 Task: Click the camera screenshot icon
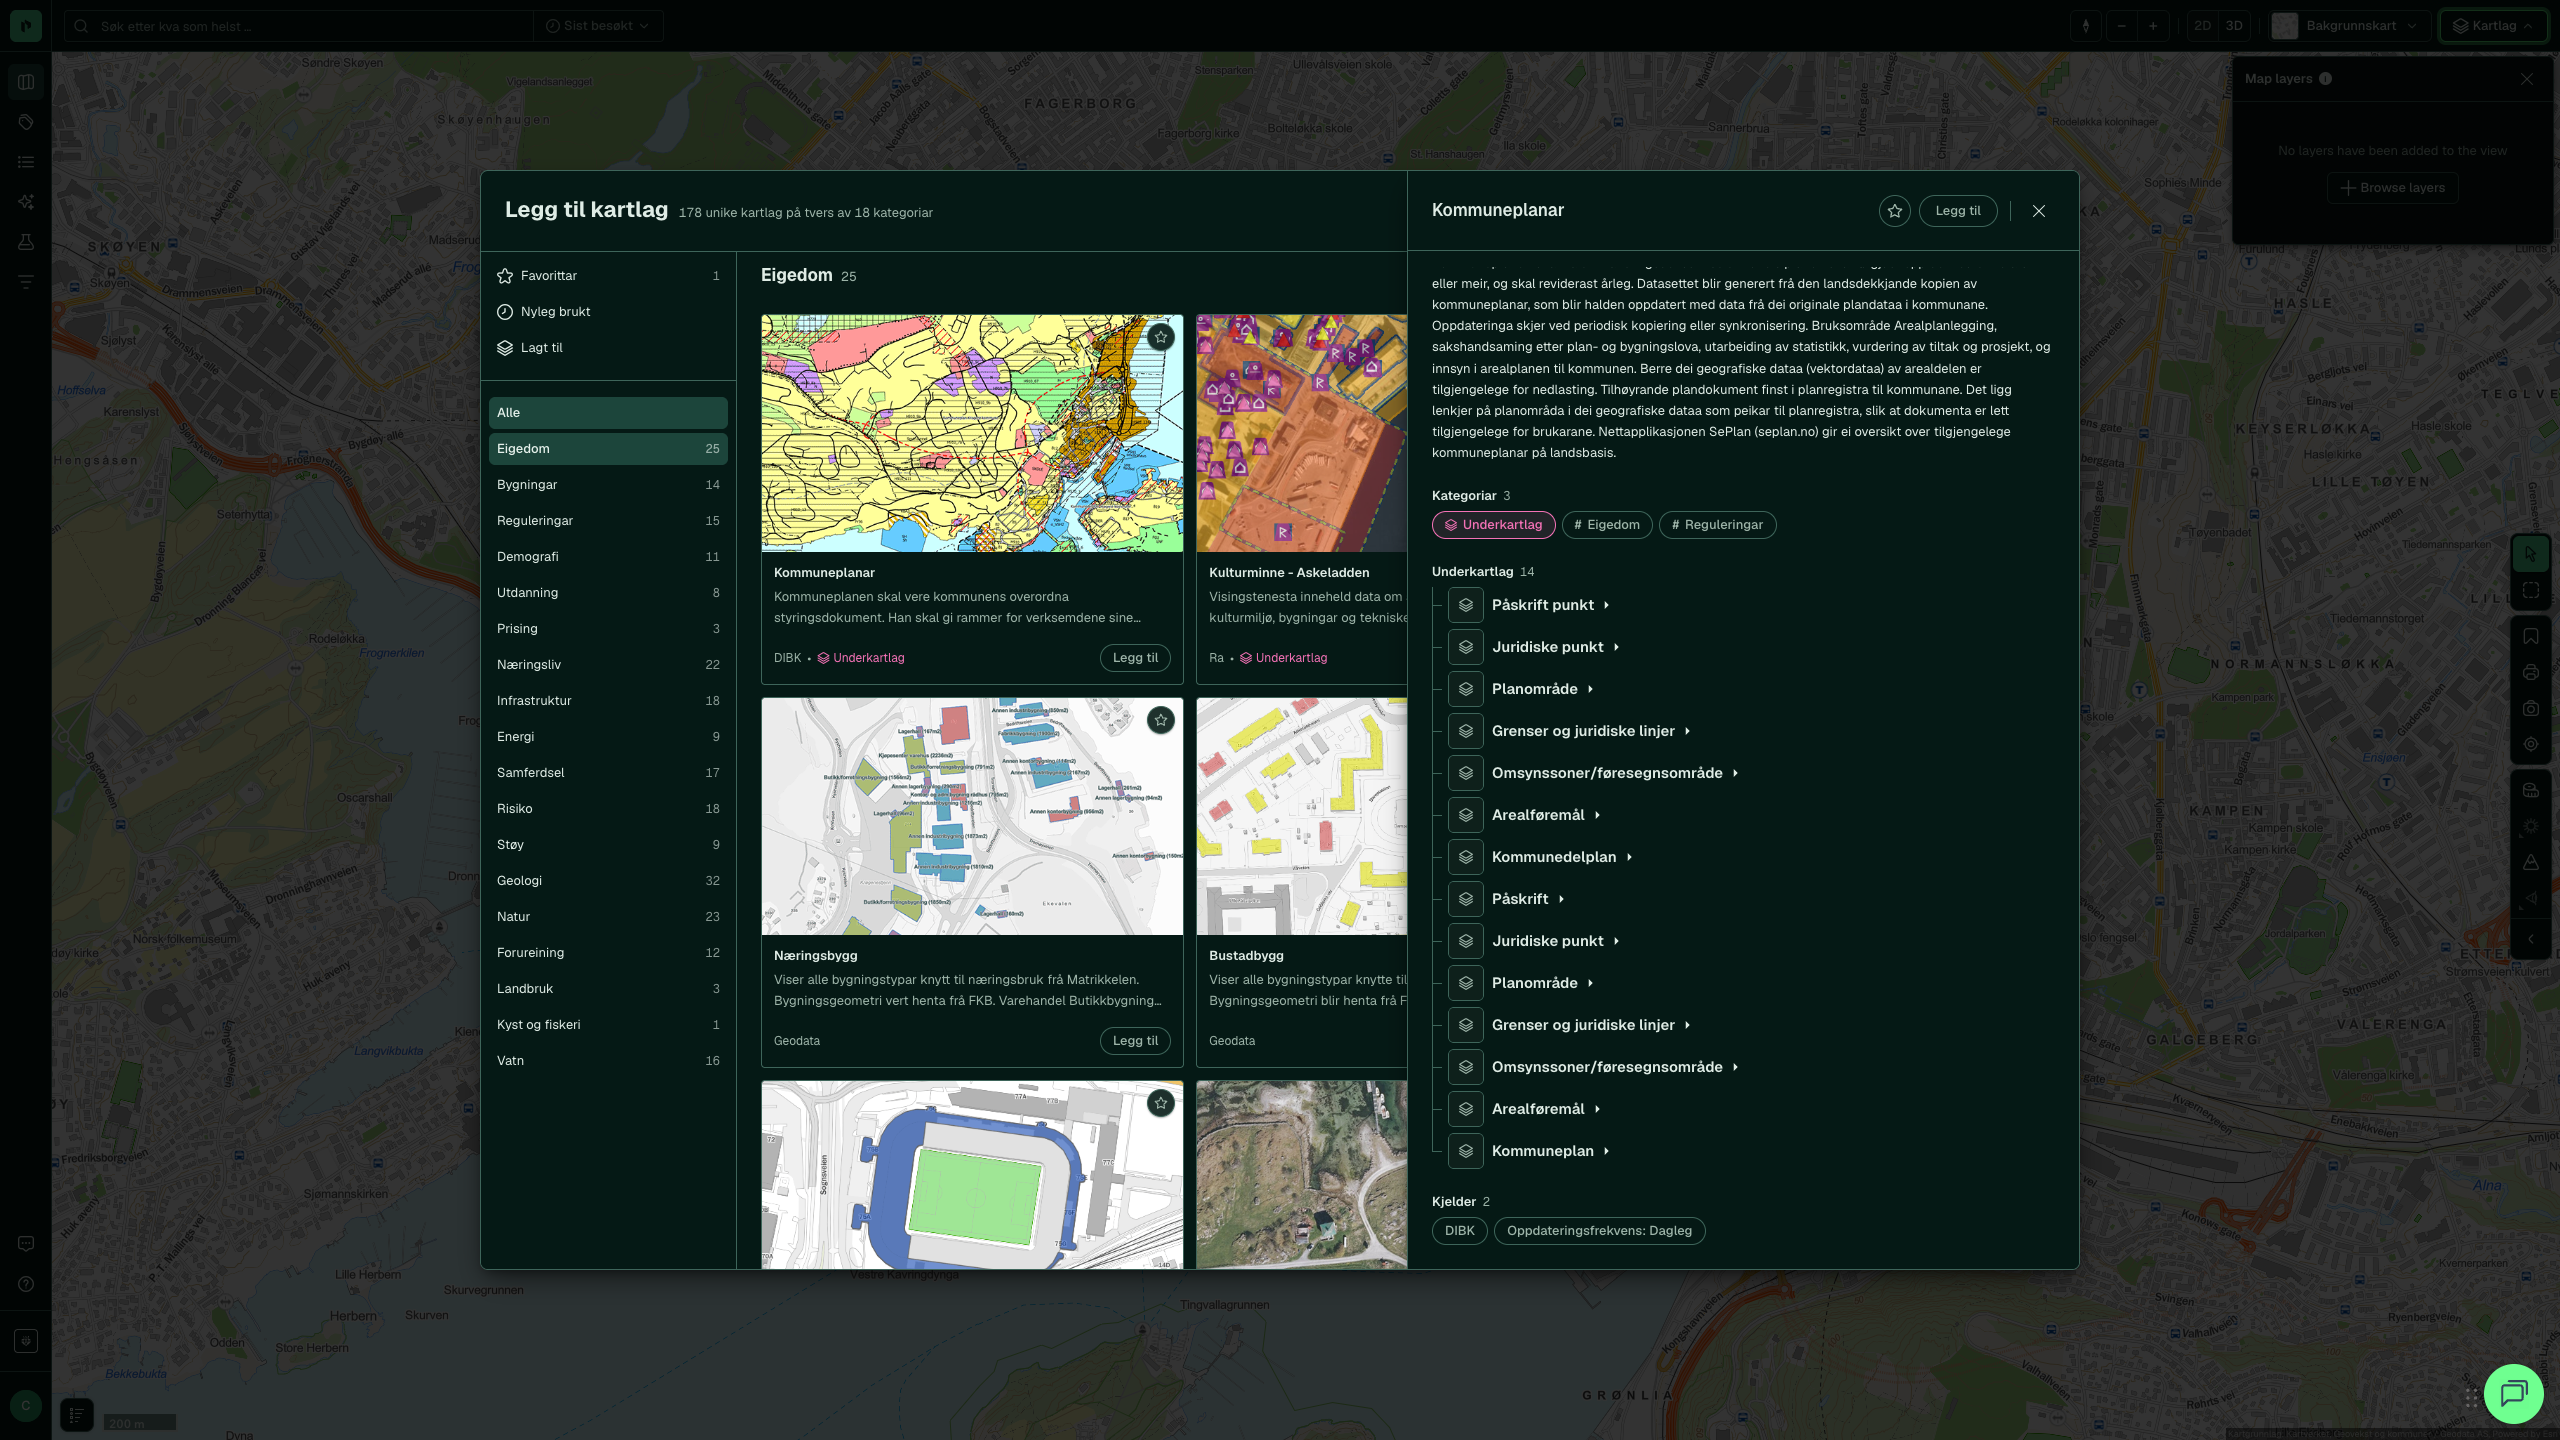tap(2531, 708)
